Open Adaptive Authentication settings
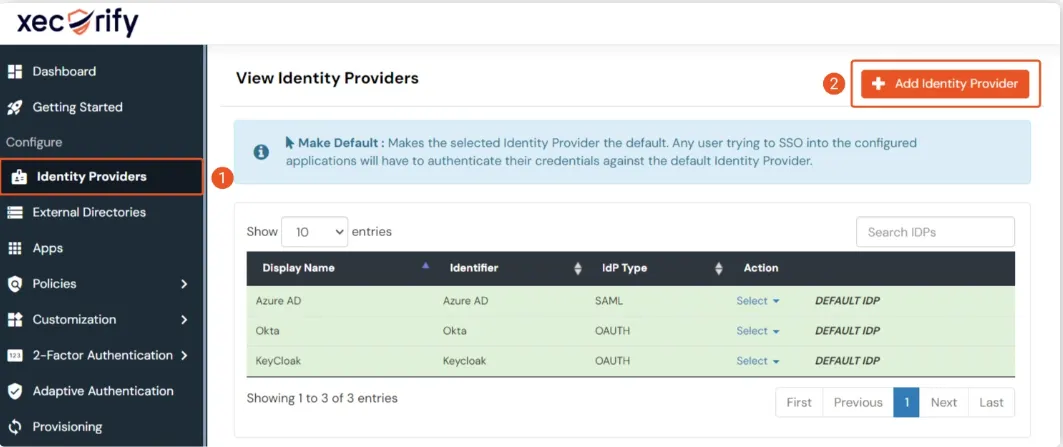This screenshot has height=447, width=1063. click(x=103, y=391)
